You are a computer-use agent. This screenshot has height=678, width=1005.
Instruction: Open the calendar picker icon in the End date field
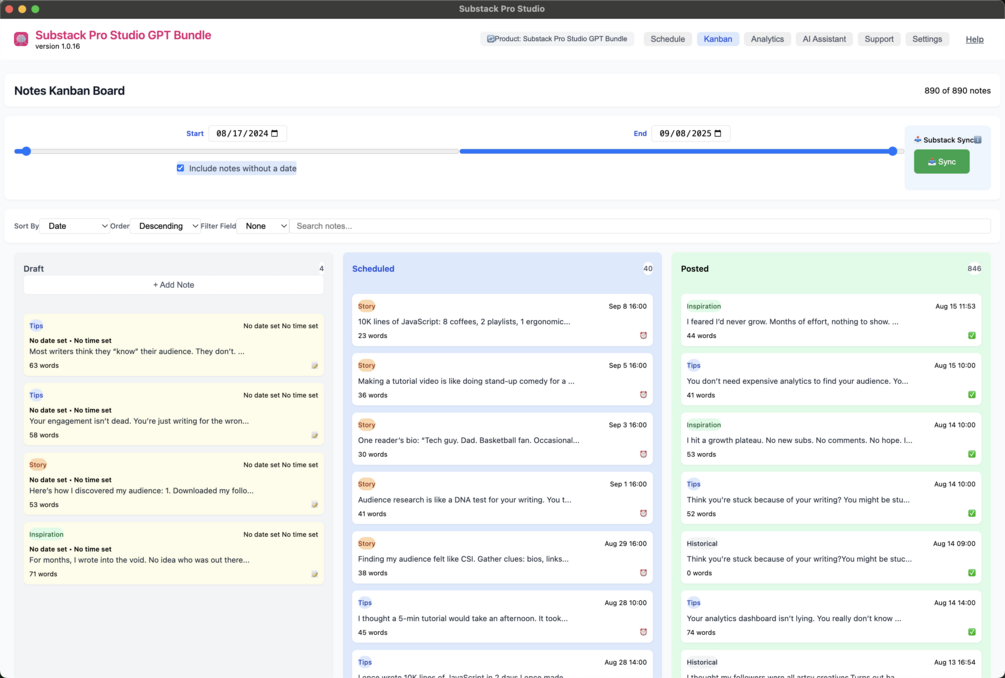718,133
